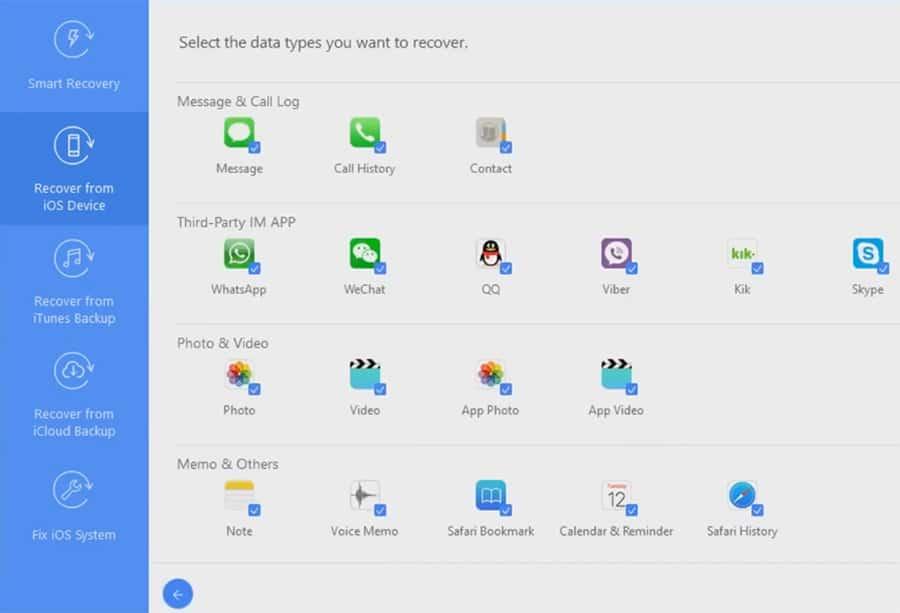Image resolution: width=900 pixels, height=613 pixels.
Task: Click the 'Third-Party IM APP' heading
Action: pyautogui.click(x=236, y=222)
